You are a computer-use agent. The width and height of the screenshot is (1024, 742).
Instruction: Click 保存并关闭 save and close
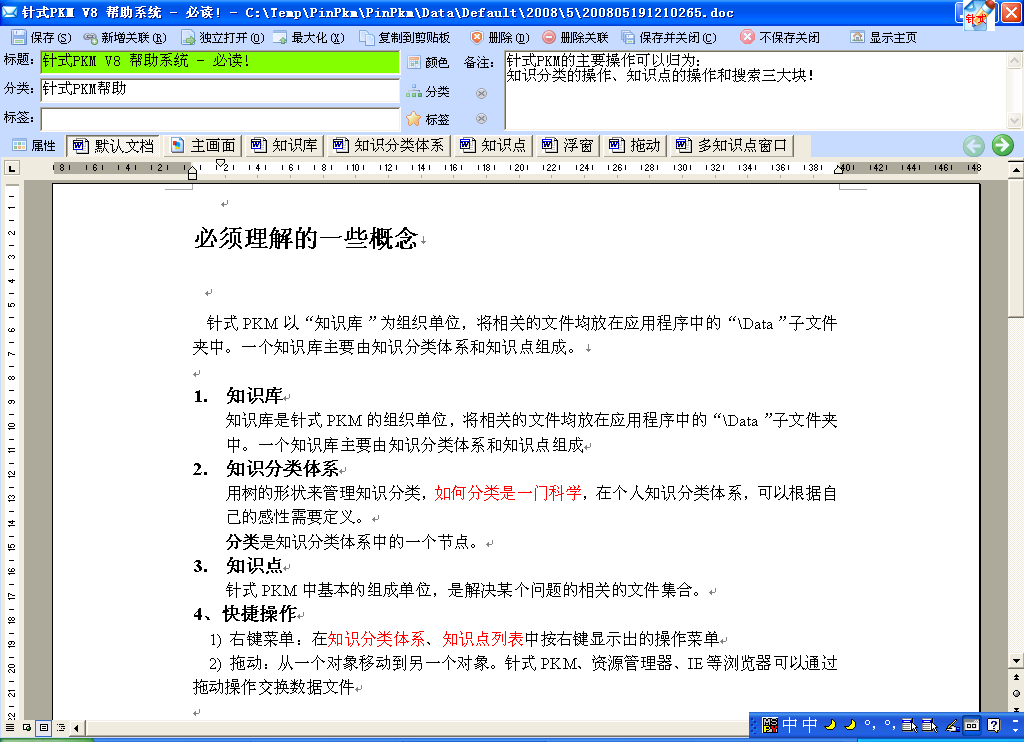point(668,37)
